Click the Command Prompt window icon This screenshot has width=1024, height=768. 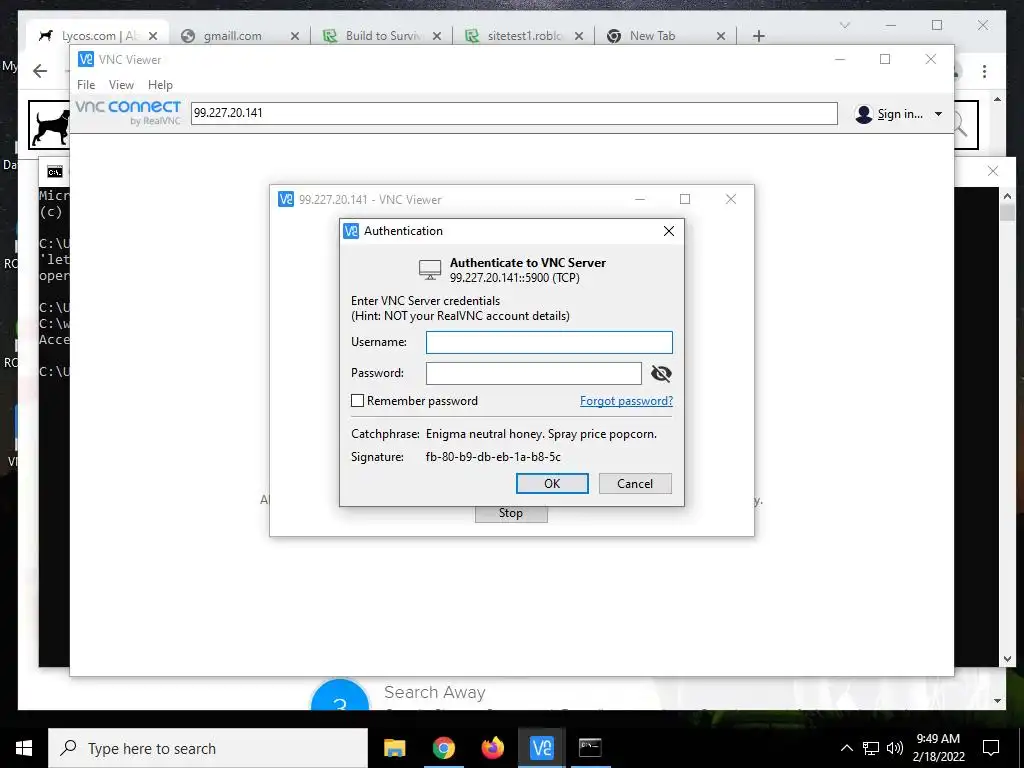55,172
